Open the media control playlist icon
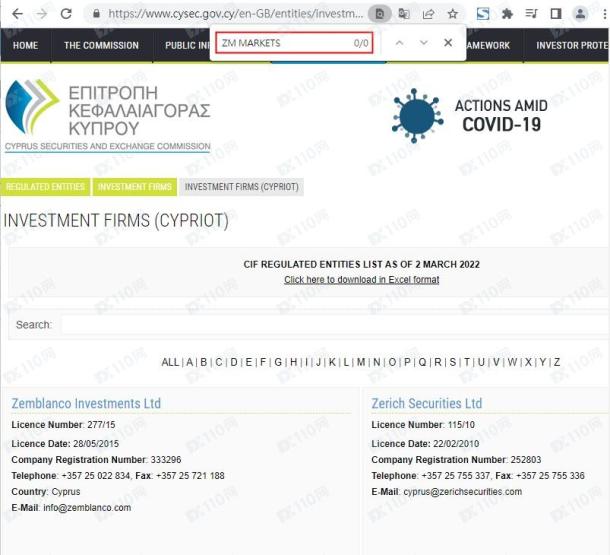Image resolution: width=610 pixels, height=555 pixels. [531, 14]
